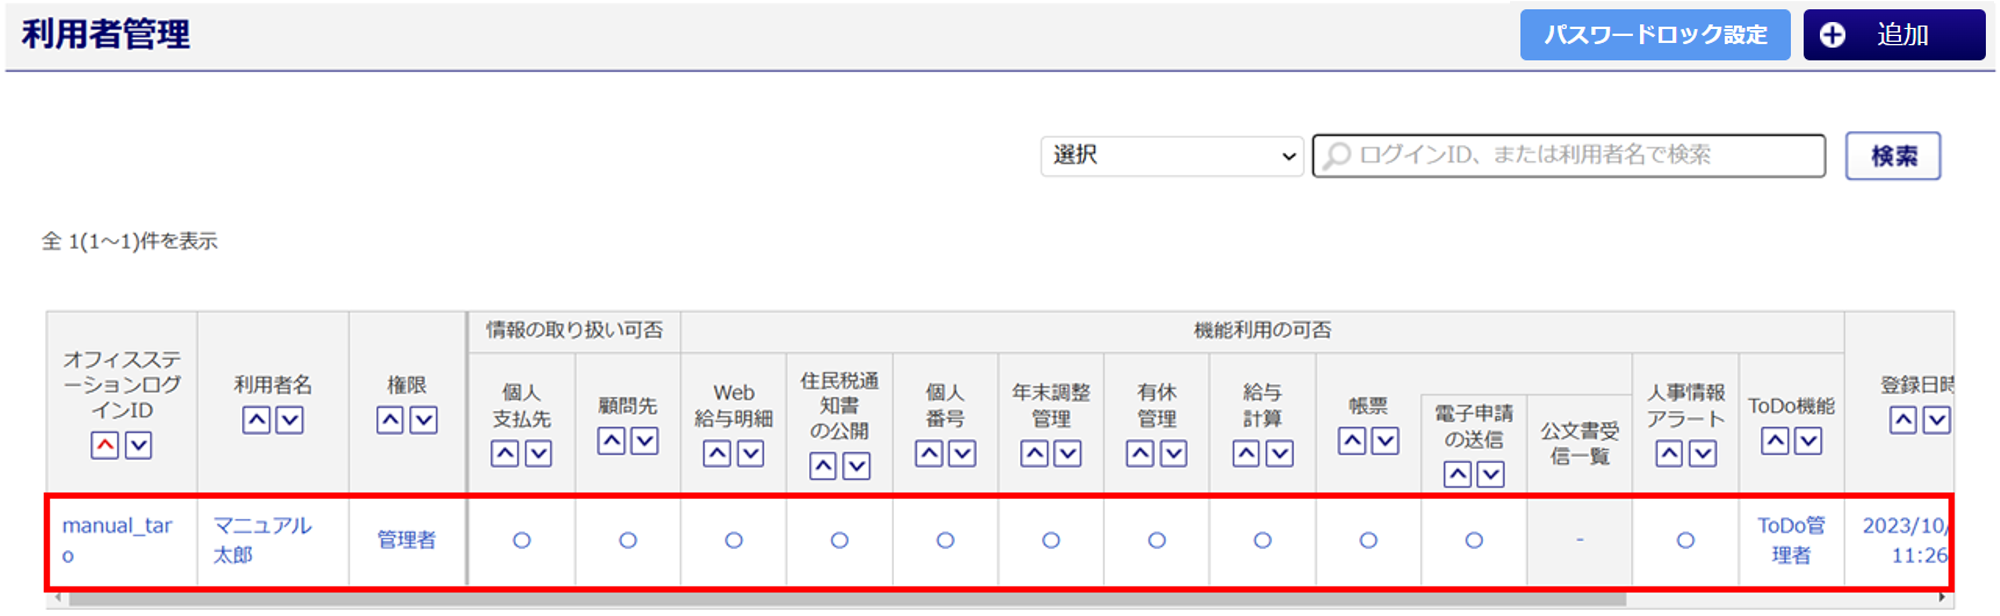Sort 有休管理 column ascending
The image size is (2000, 616).
tap(1140, 454)
